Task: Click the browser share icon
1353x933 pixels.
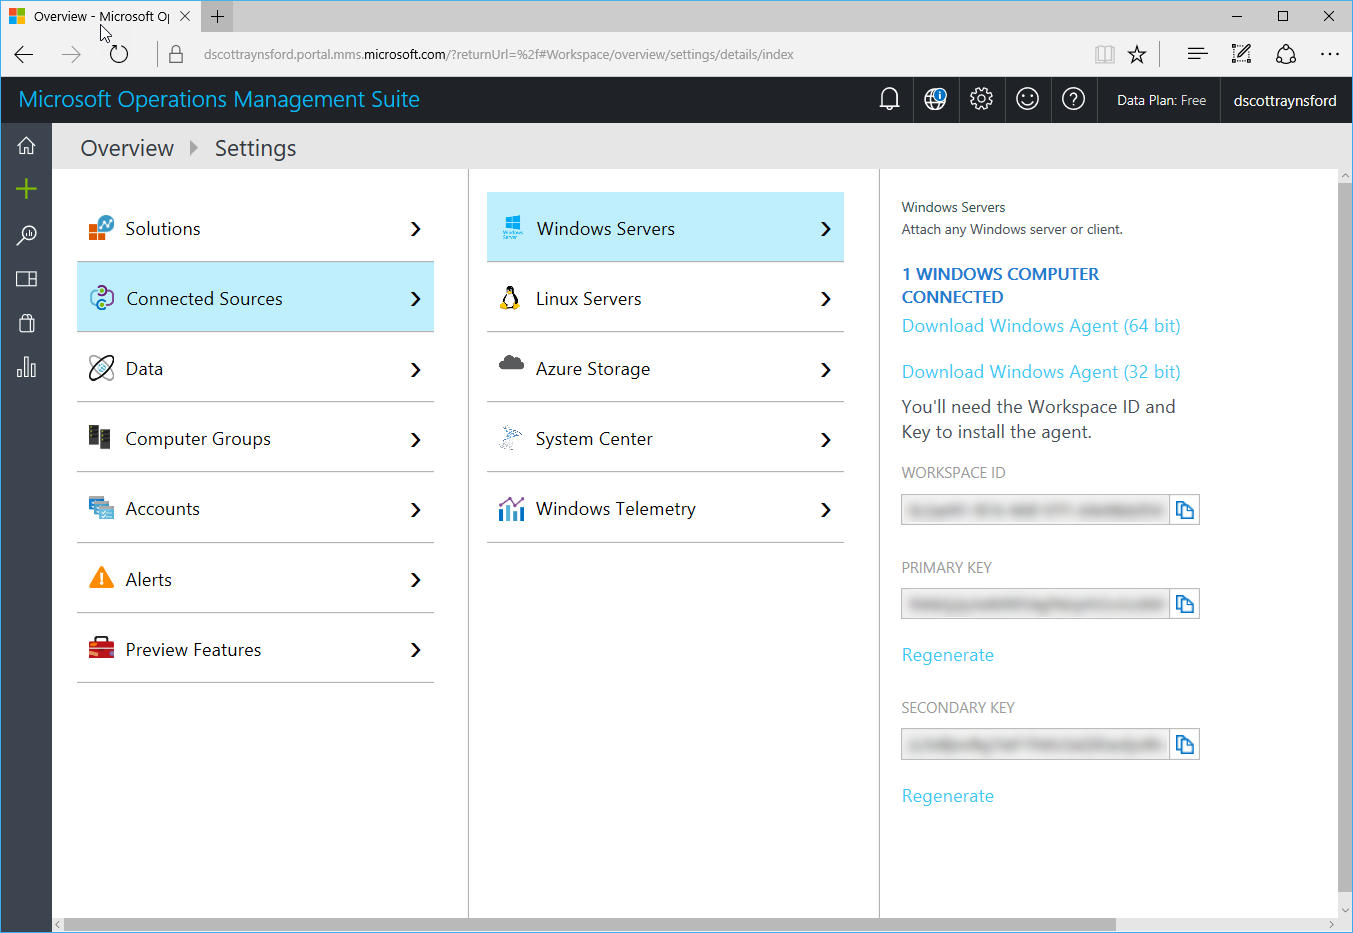Action: click(x=1286, y=54)
